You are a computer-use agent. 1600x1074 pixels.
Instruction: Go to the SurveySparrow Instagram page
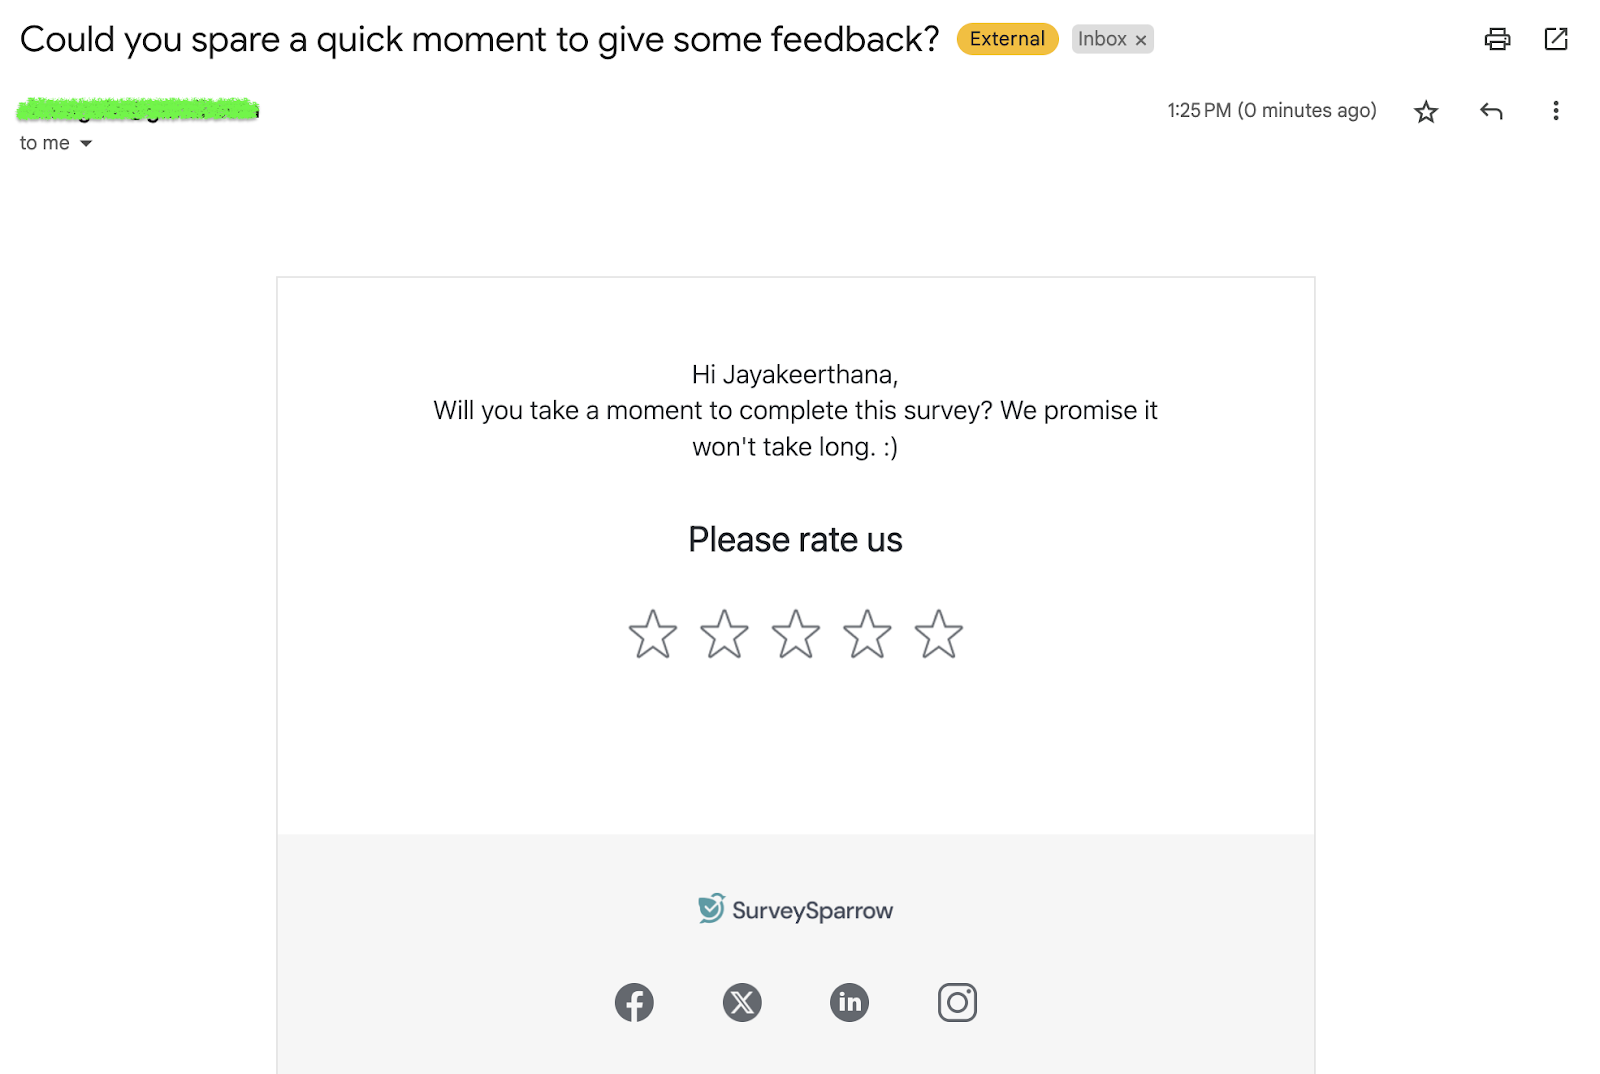[957, 1002]
